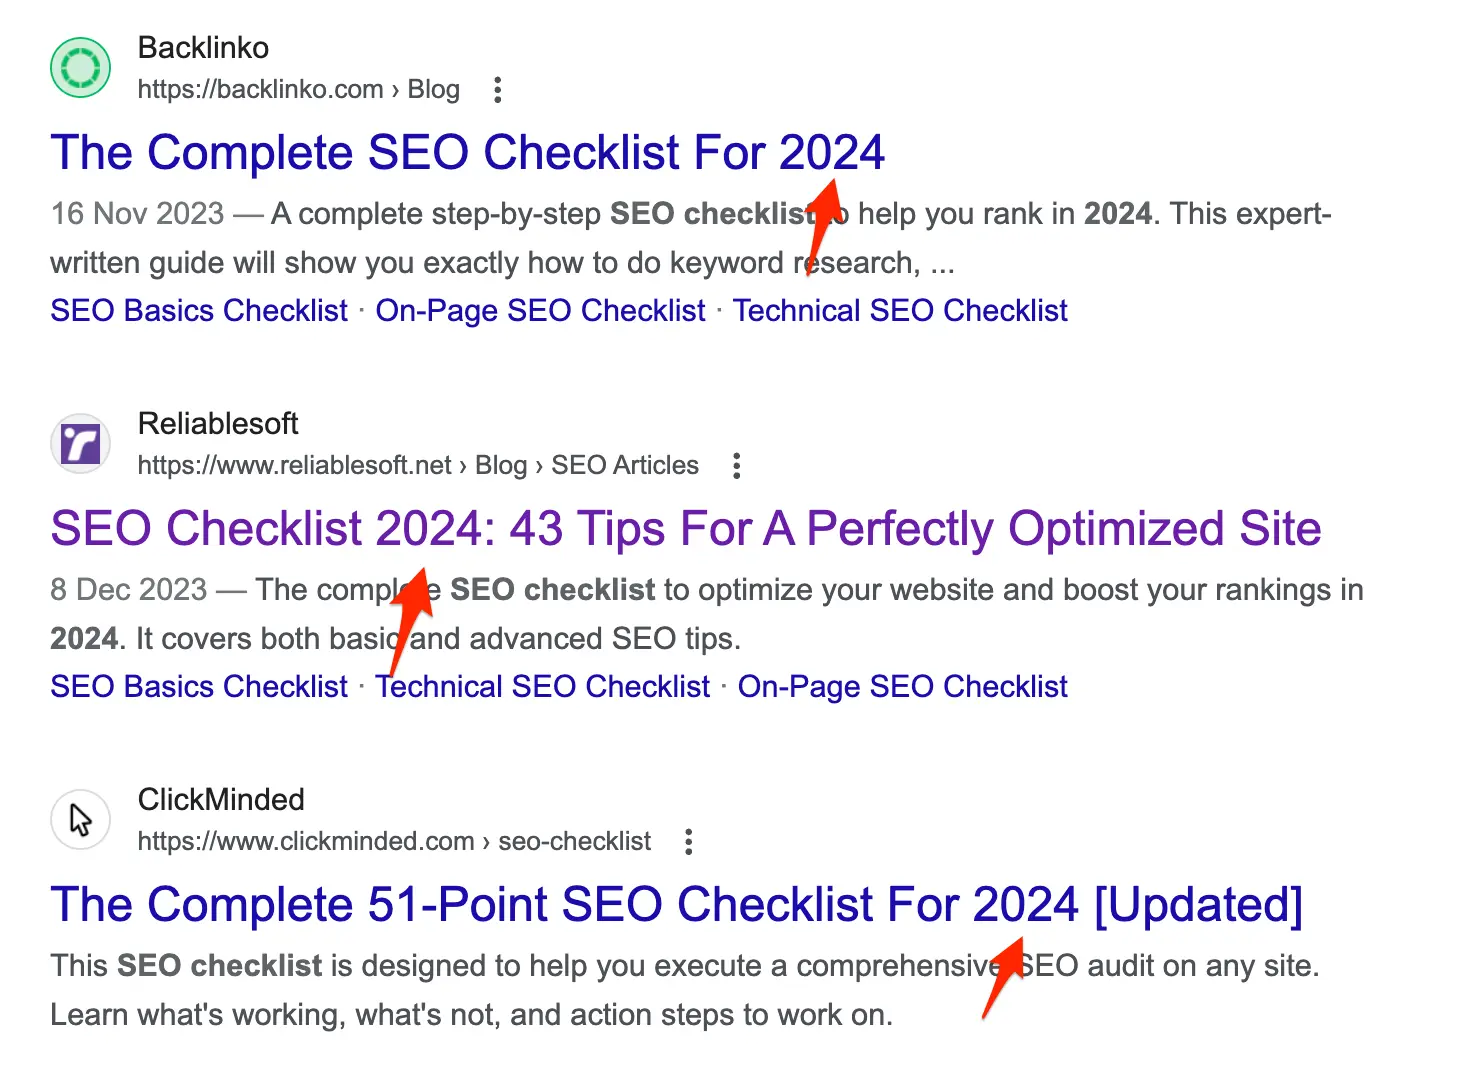Click the "Reliablesoft" site name
The image size is (1462, 1076).
(x=218, y=424)
